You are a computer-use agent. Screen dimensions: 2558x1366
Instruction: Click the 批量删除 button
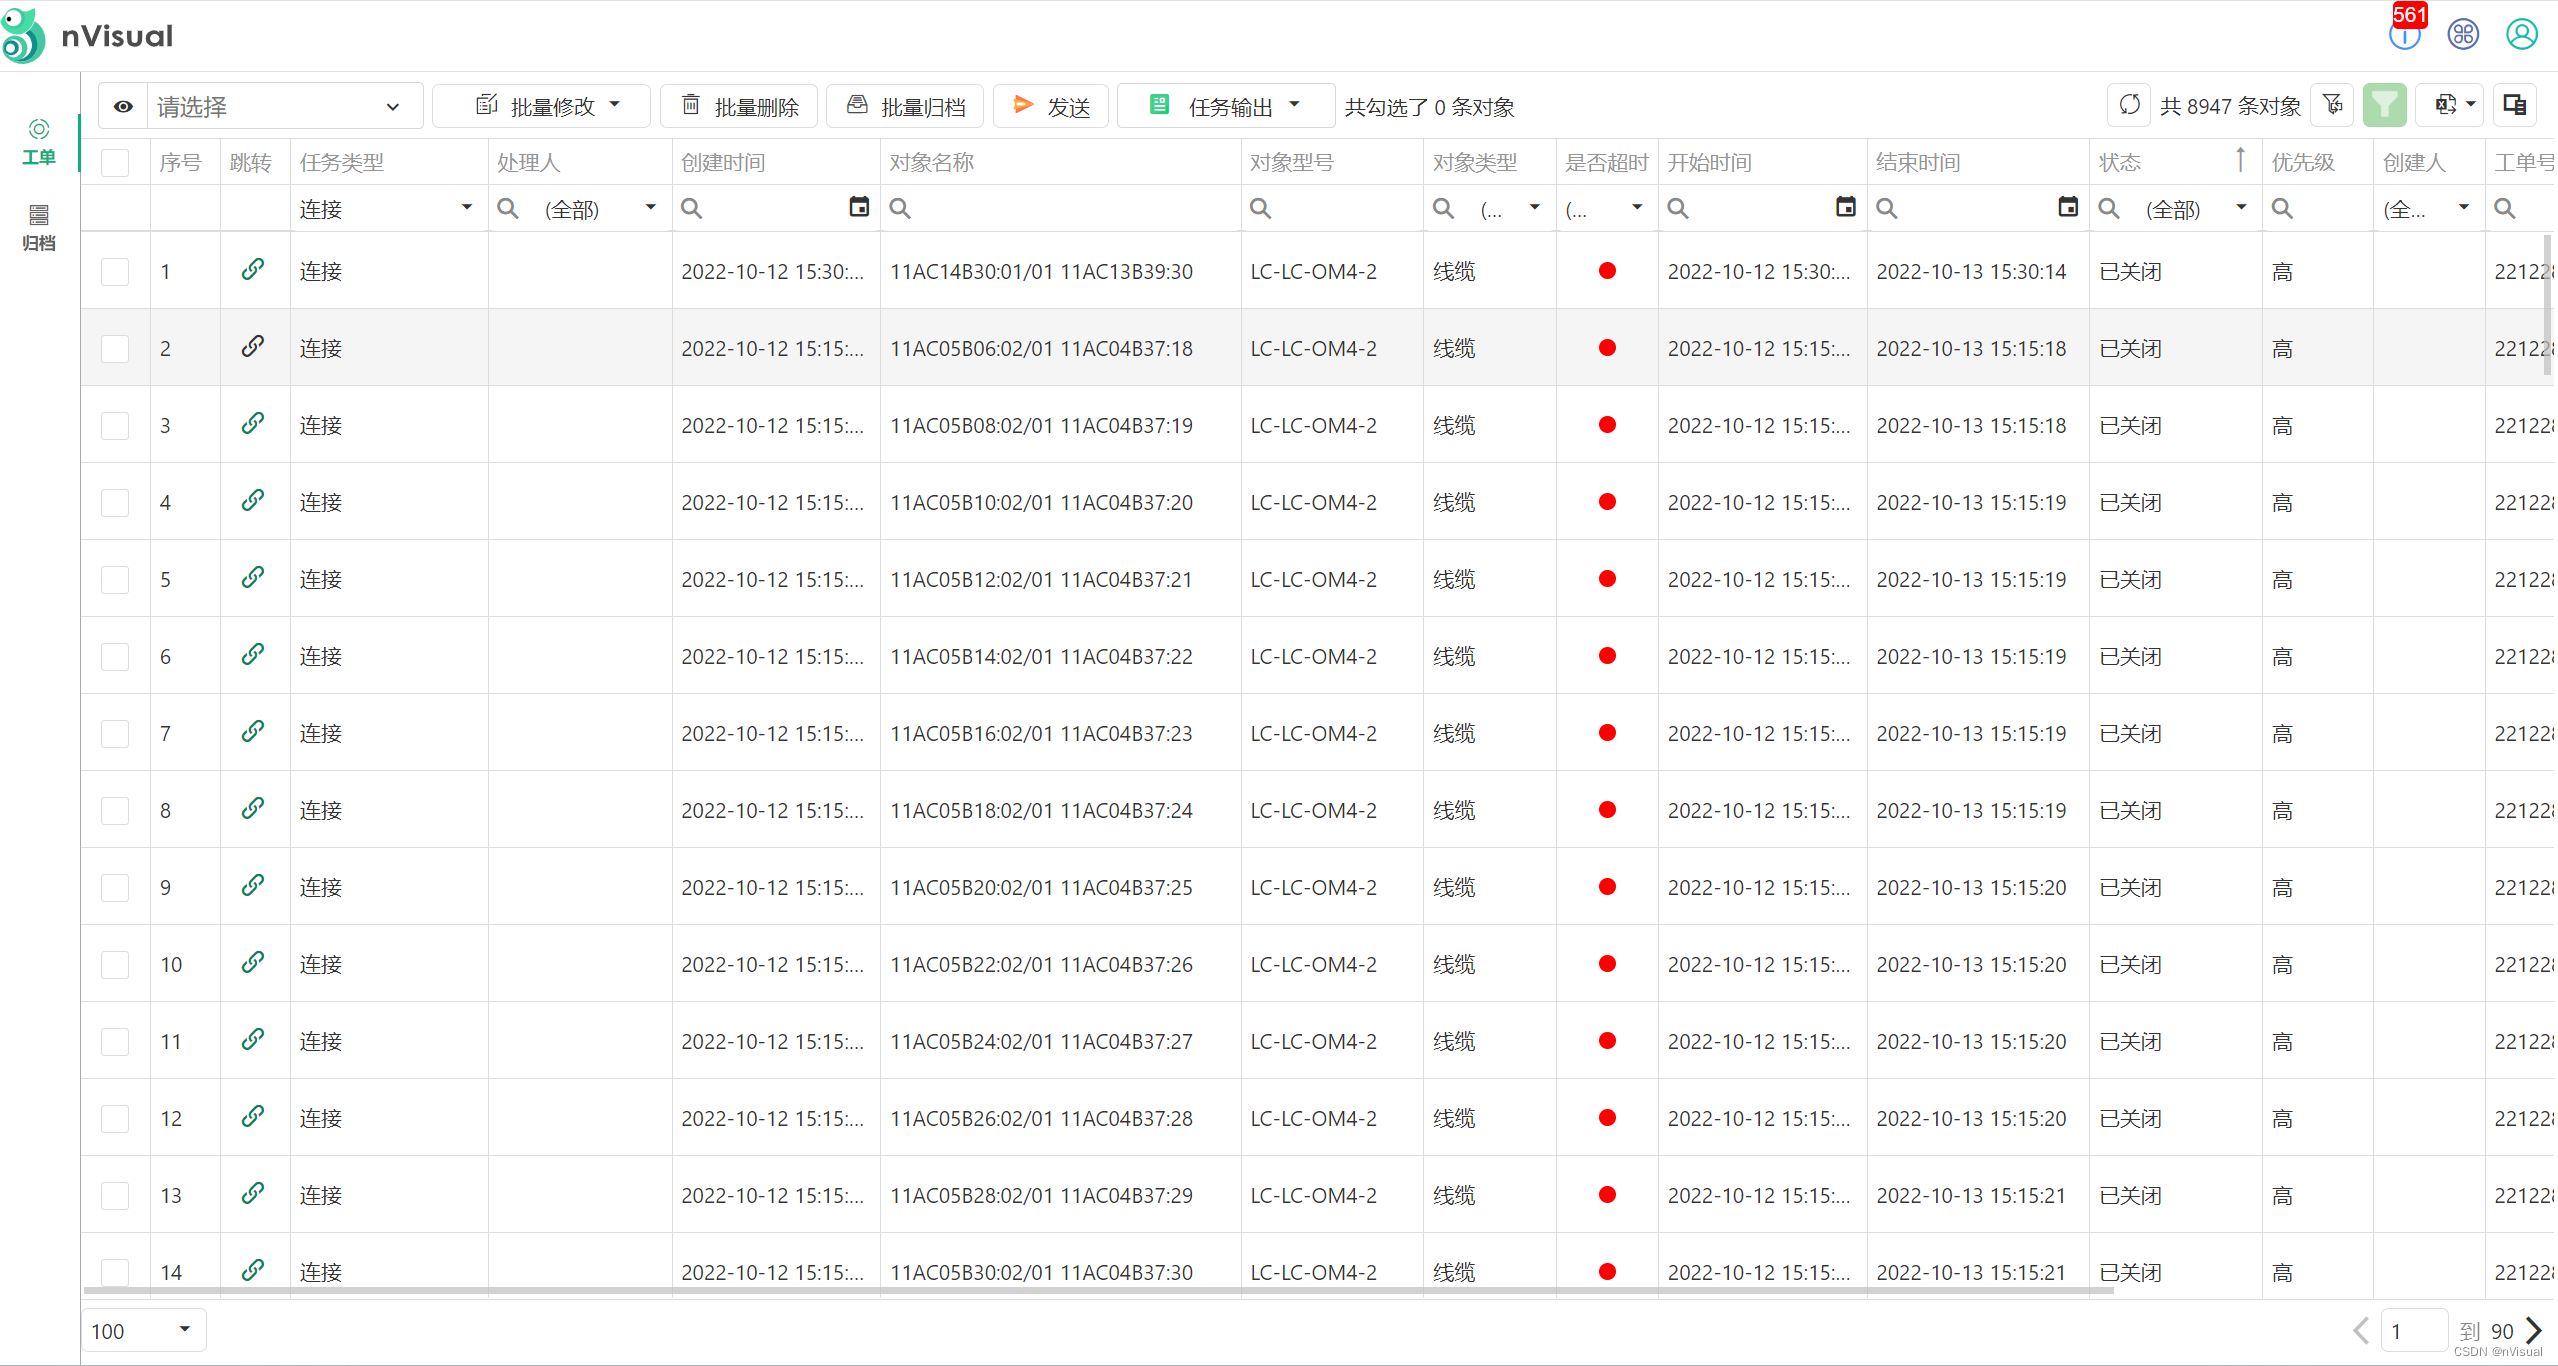coord(739,106)
